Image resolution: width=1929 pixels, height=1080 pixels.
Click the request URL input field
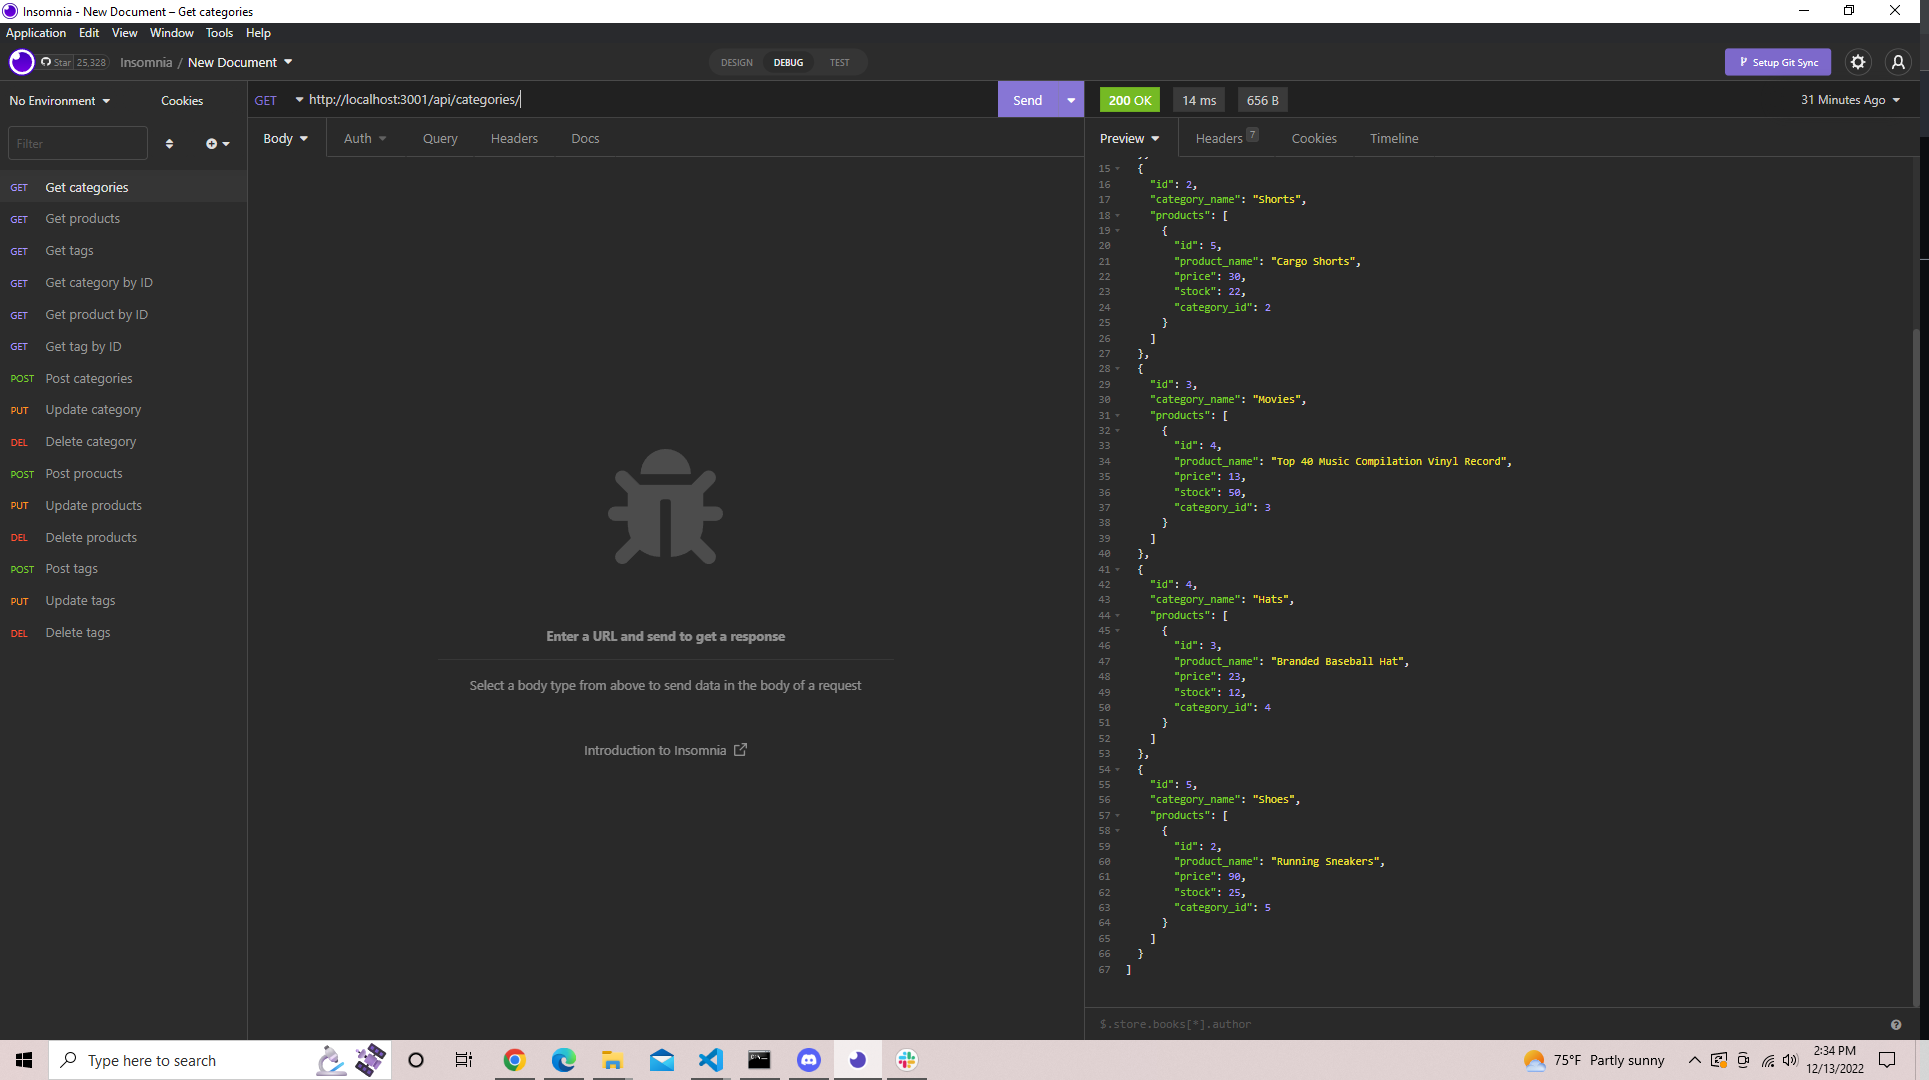650,100
